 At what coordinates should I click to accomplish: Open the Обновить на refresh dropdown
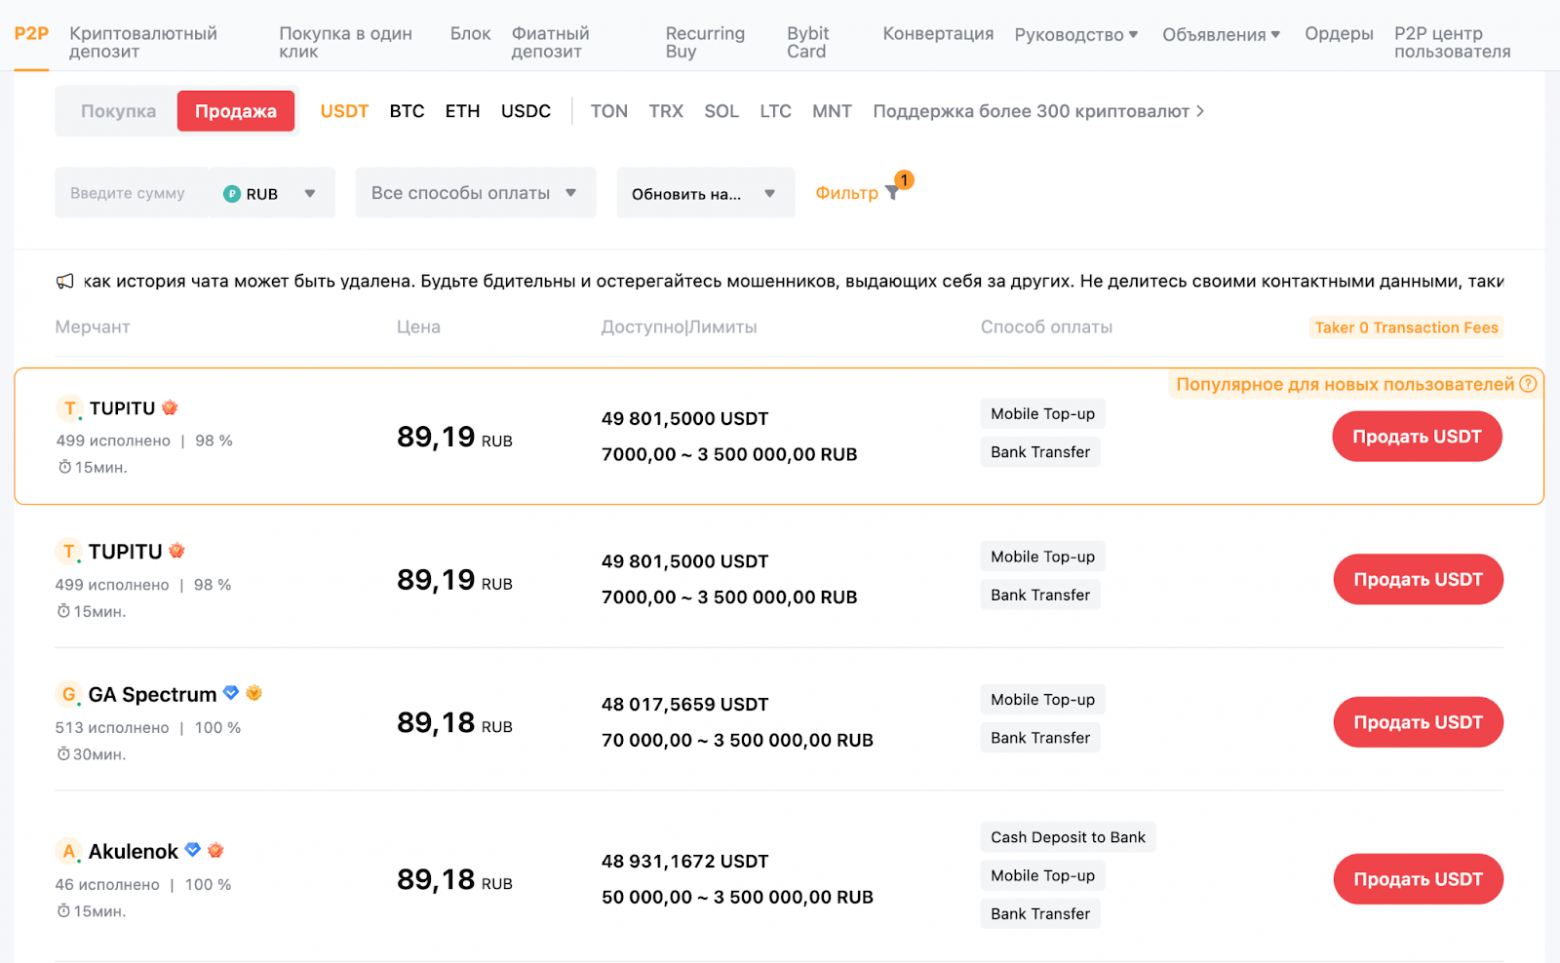tap(704, 192)
